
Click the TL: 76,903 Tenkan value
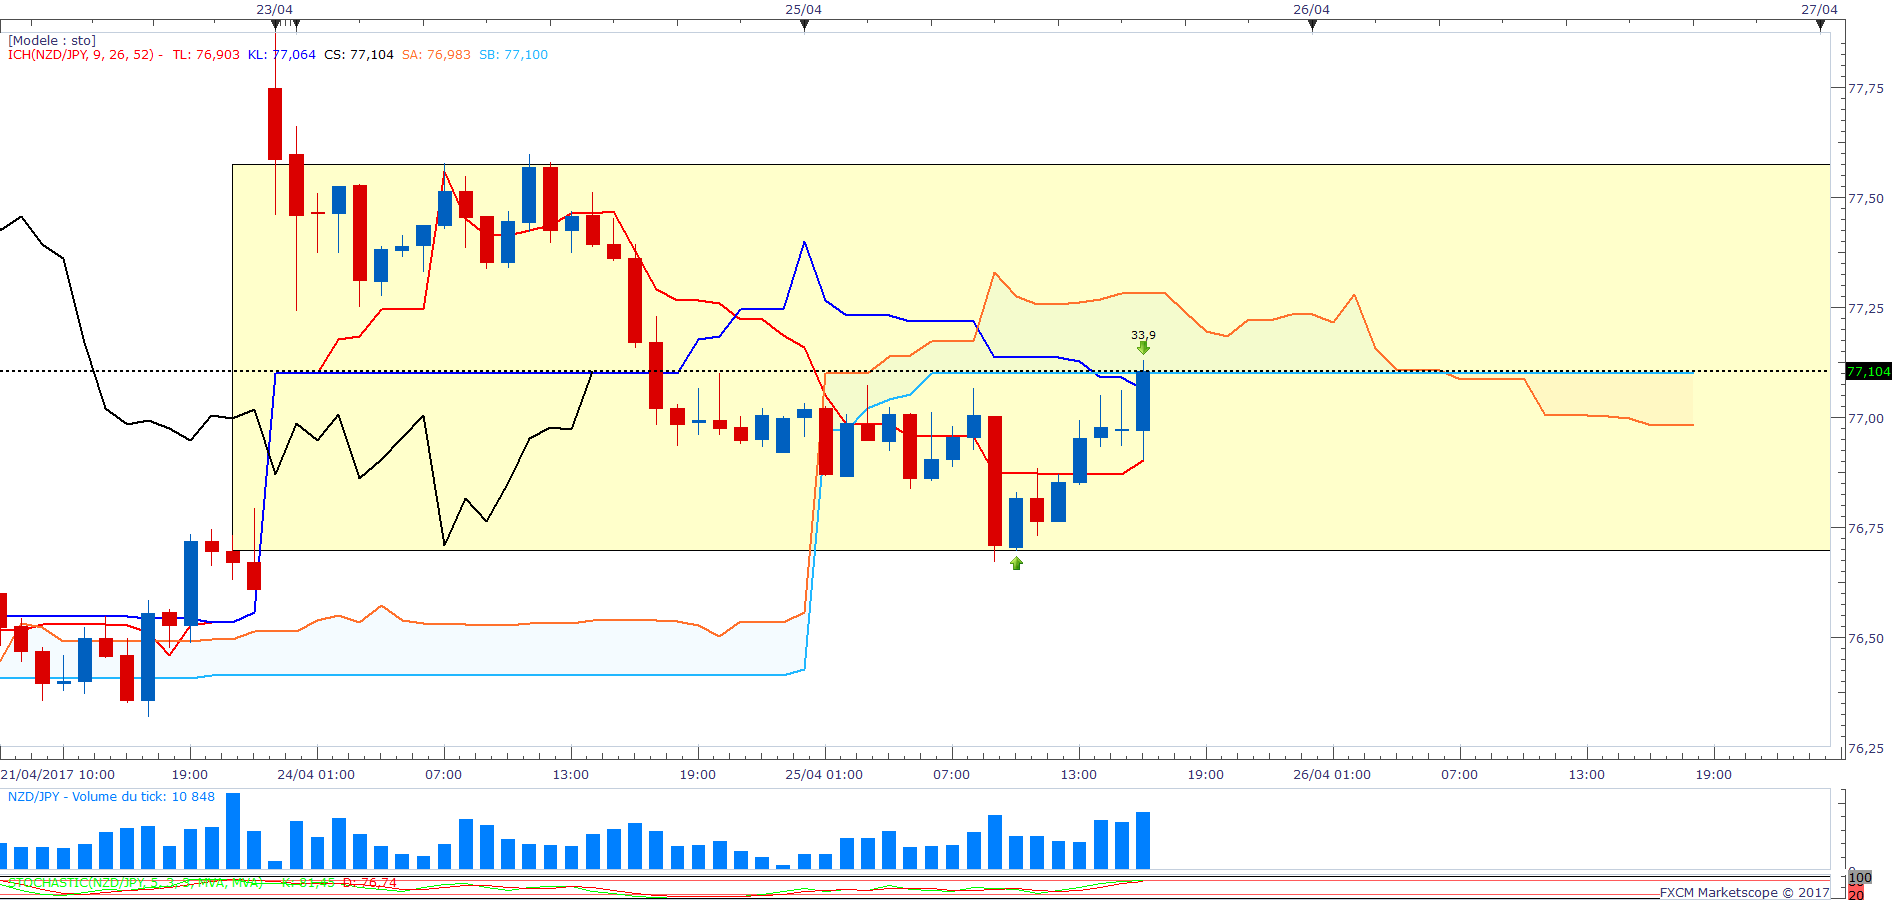click(x=206, y=55)
